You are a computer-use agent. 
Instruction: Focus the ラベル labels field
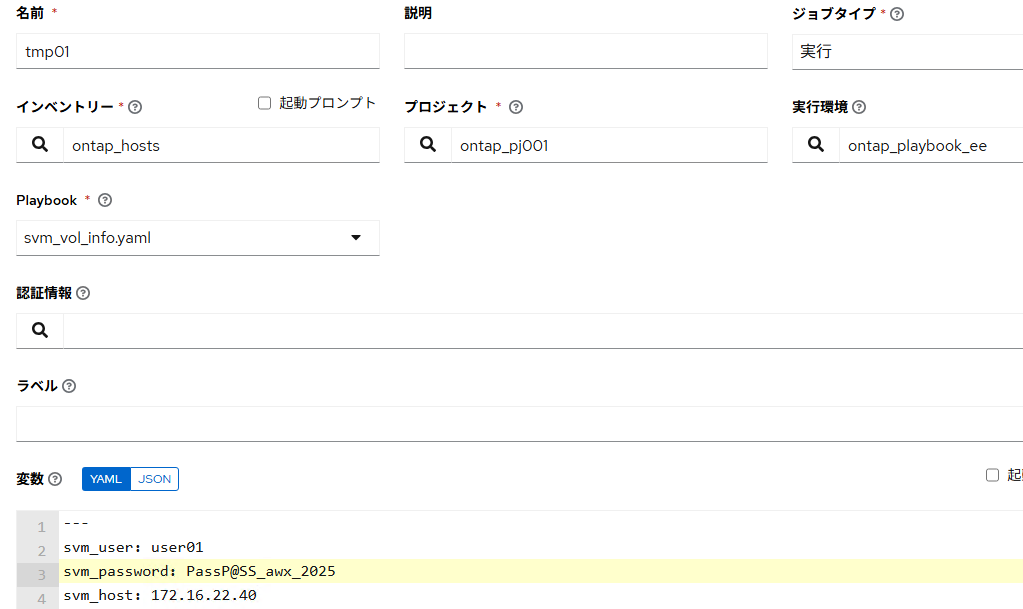(x=519, y=424)
